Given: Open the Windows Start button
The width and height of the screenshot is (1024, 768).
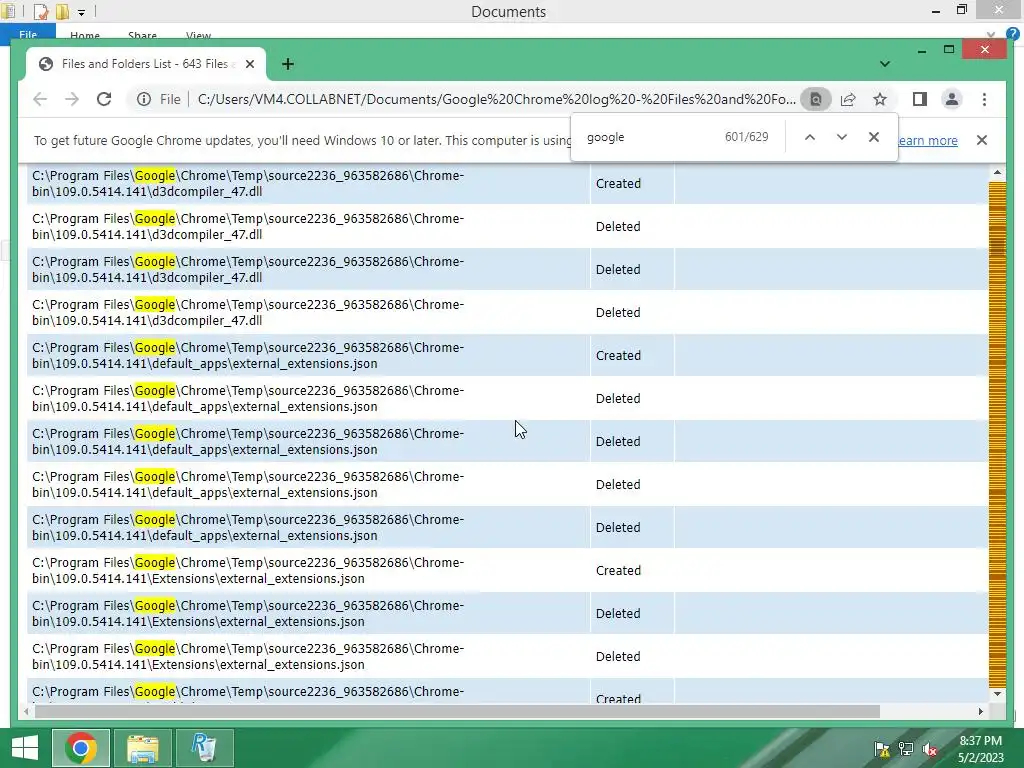Looking at the screenshot, I should 25,748.
